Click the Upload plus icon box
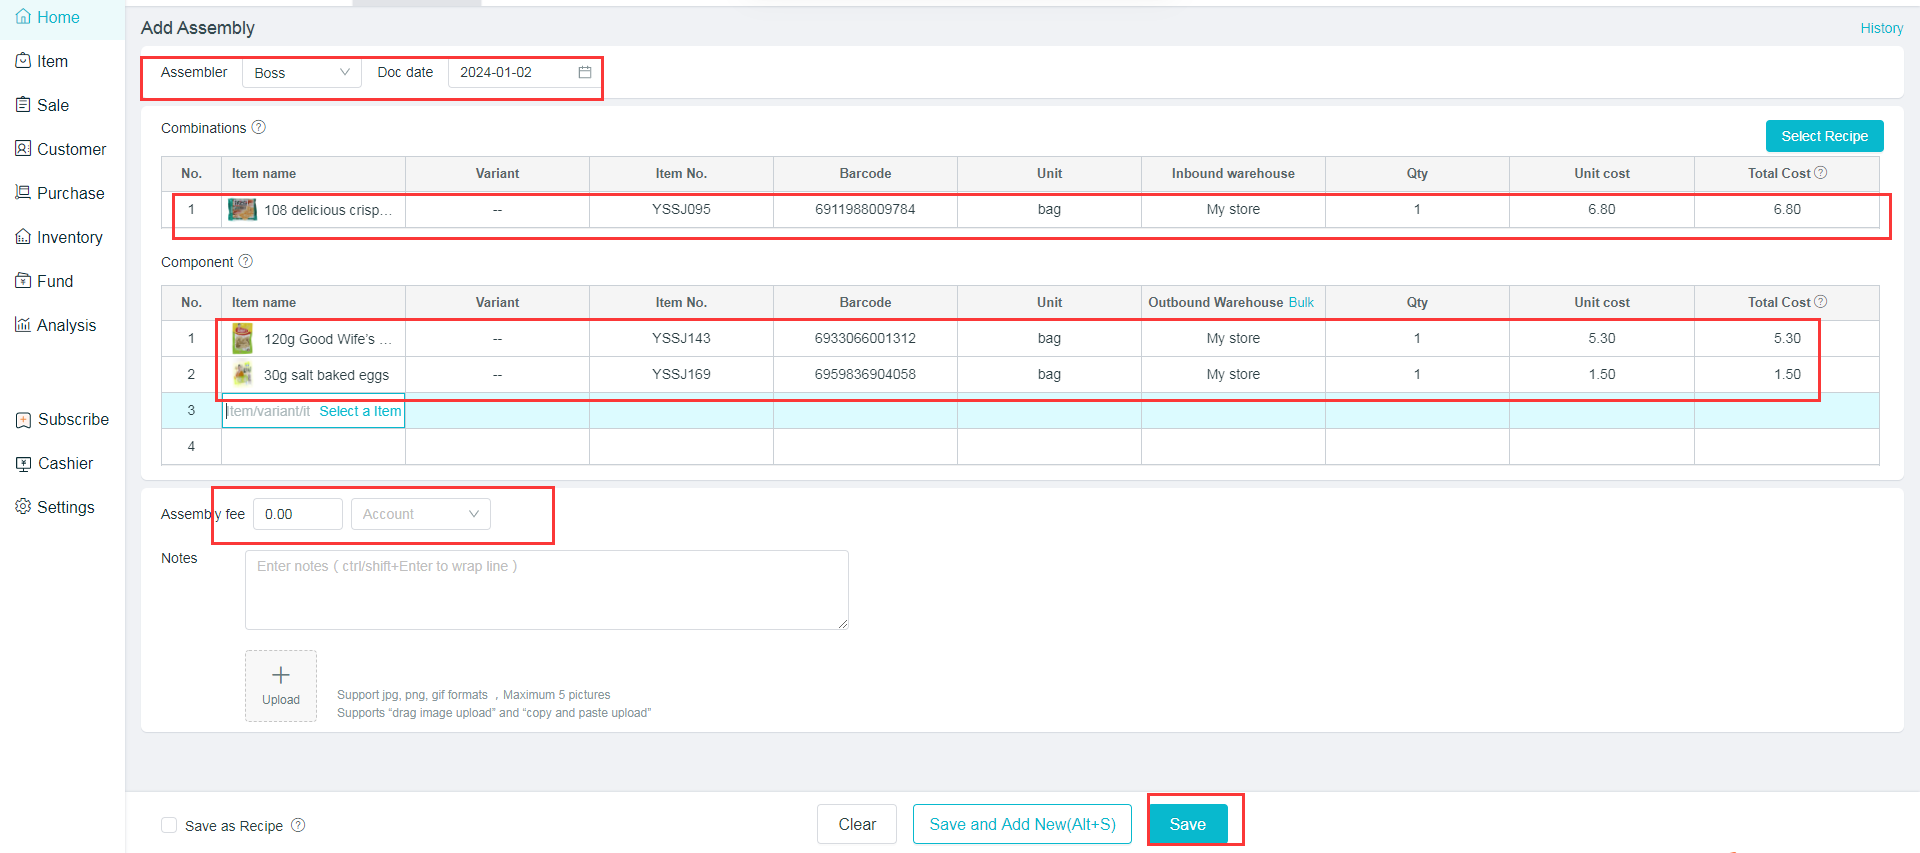Screen dimensions: 1920x853 [281, 685]
